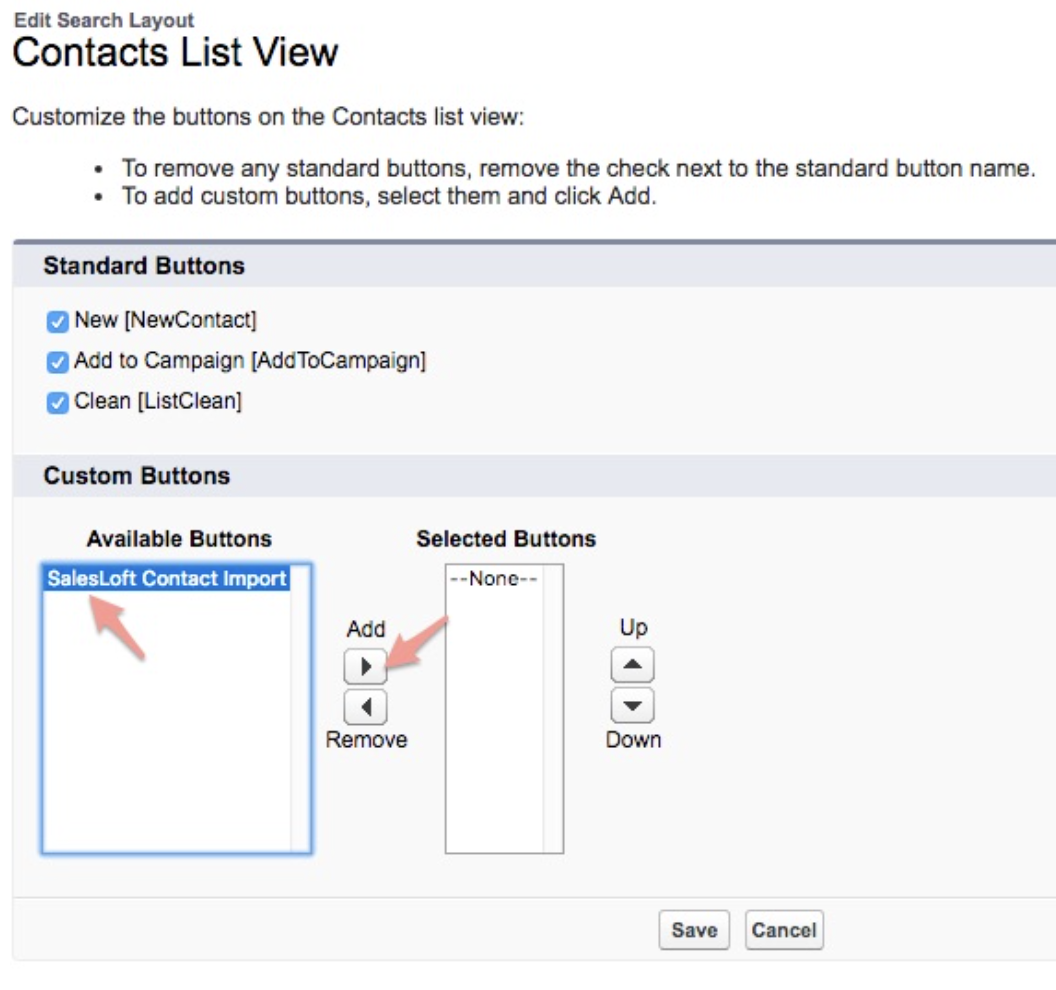Click the Available Buttons column label
Image resolution: width=1056 pixels, height=990 pixels.
[177, 538]
